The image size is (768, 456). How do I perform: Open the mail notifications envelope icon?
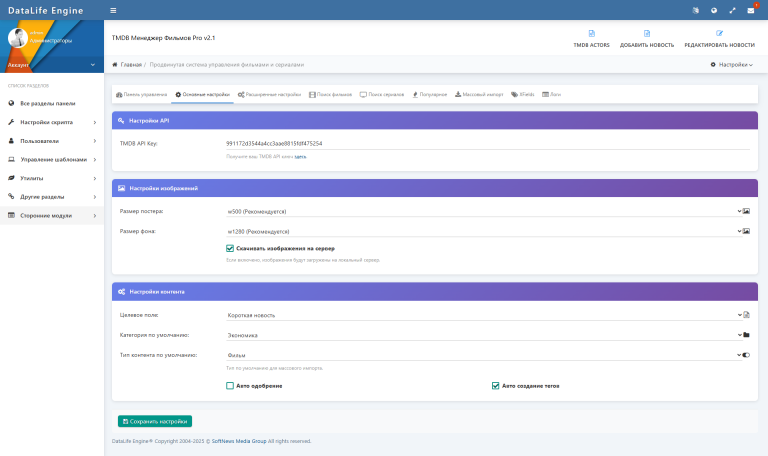[751, 10]
